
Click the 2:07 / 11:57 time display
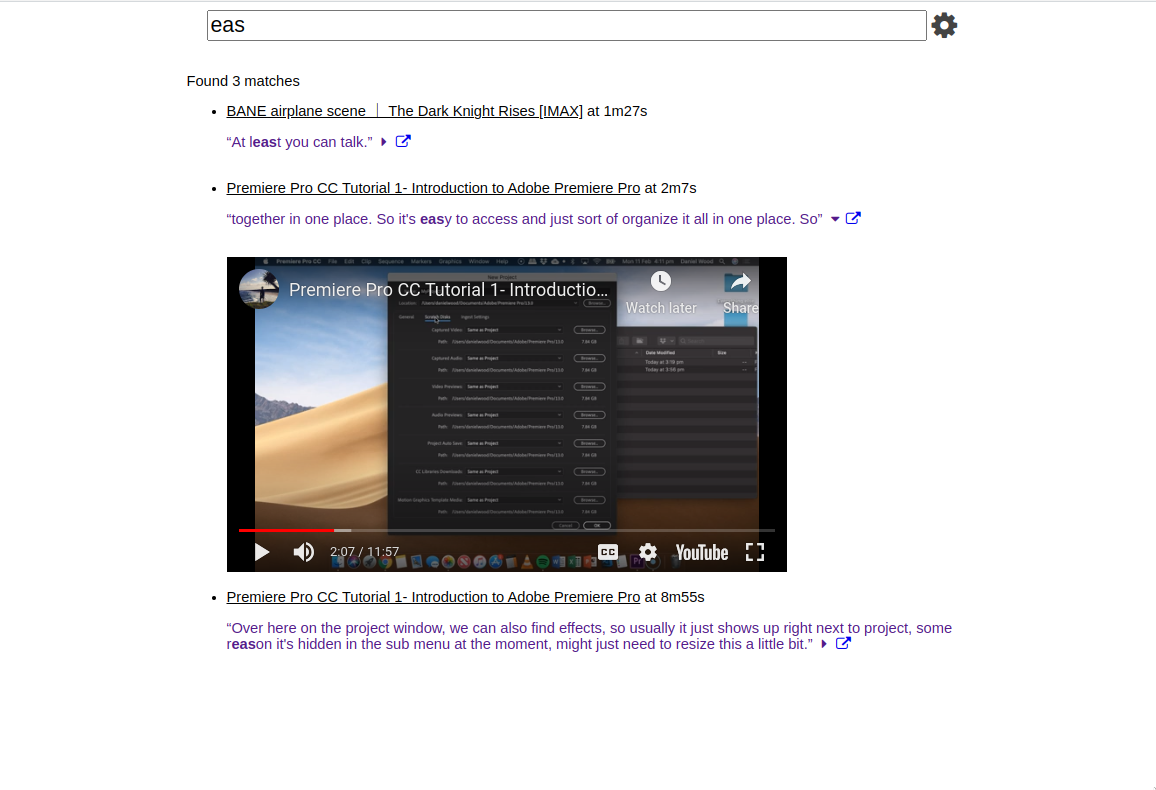[364, 552]
